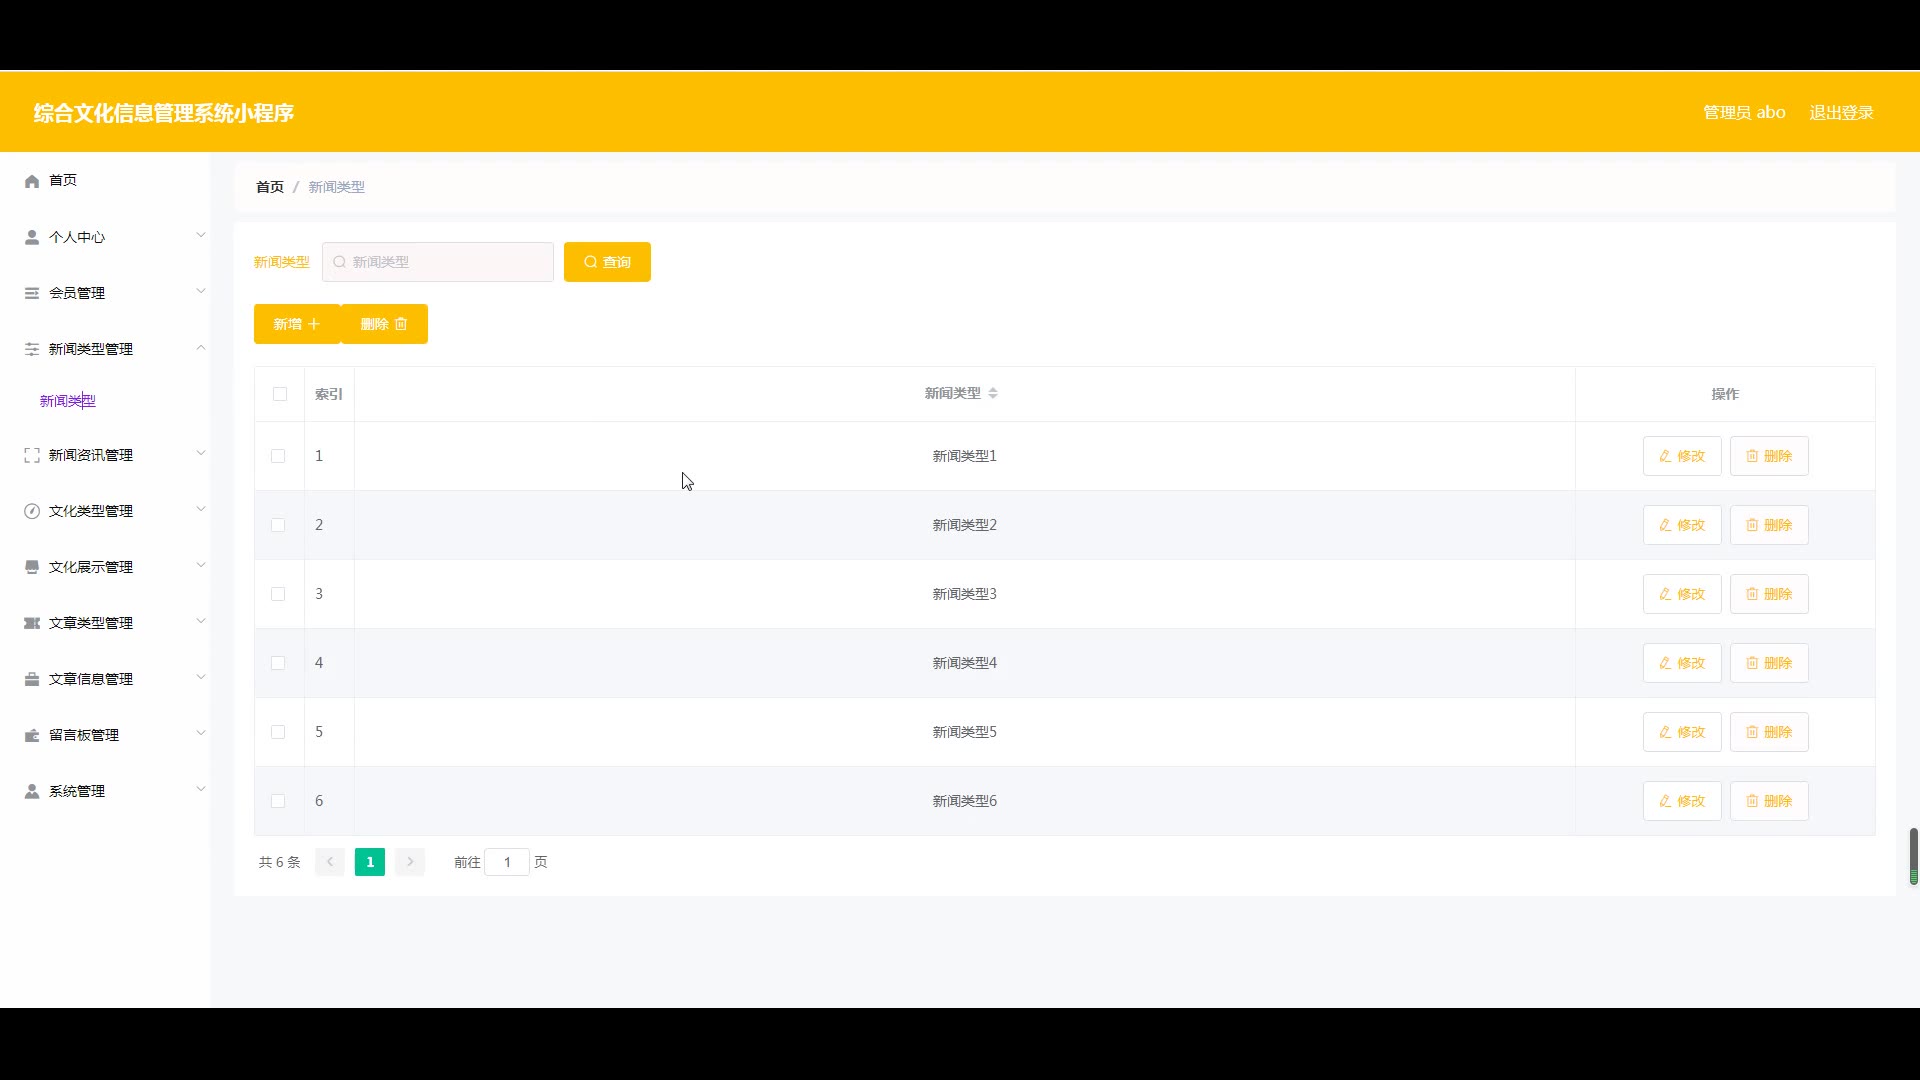Open the 文章类型管理 menu item

[91, 623]
